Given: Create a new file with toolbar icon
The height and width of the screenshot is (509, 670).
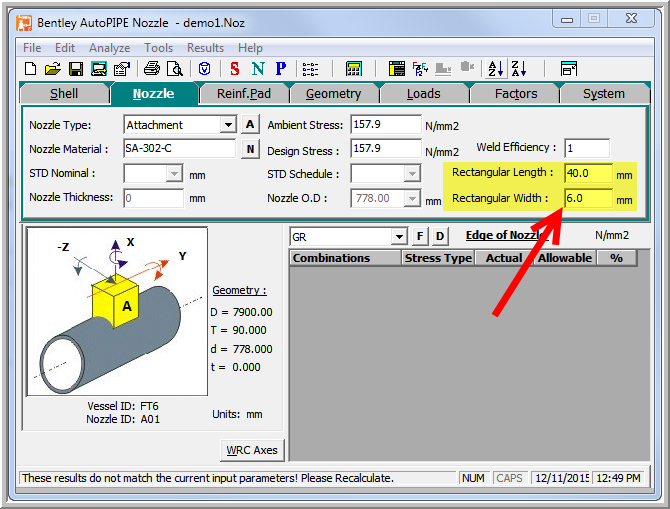Looking at the screenshot, I should tap(30, 68).
